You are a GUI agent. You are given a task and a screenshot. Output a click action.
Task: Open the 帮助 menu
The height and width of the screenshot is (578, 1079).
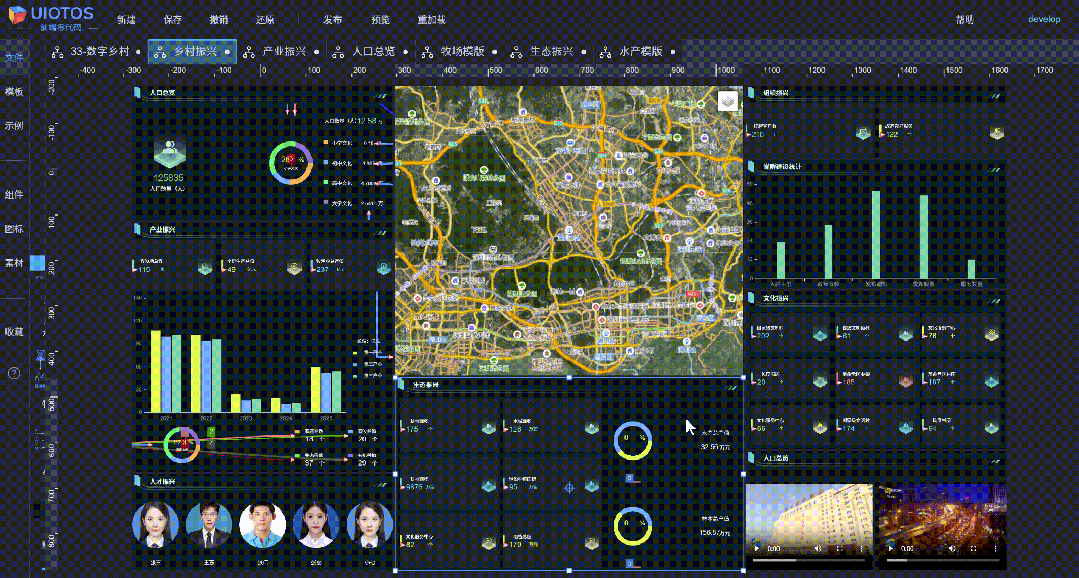pyautogui.click(x=965, y=19)
